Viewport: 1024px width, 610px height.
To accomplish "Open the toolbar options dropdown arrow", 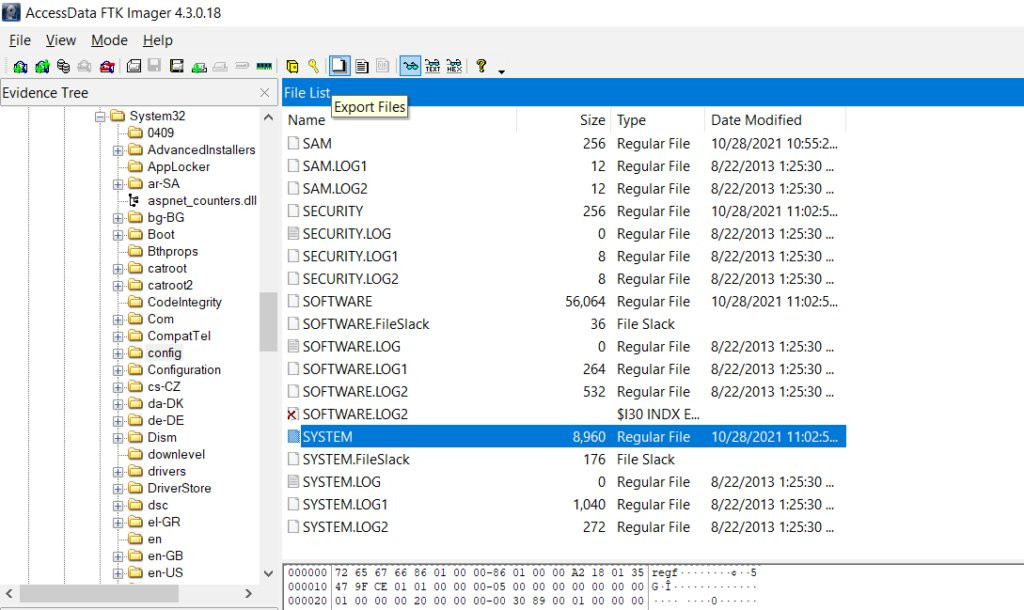I will (x=502, y=71).
